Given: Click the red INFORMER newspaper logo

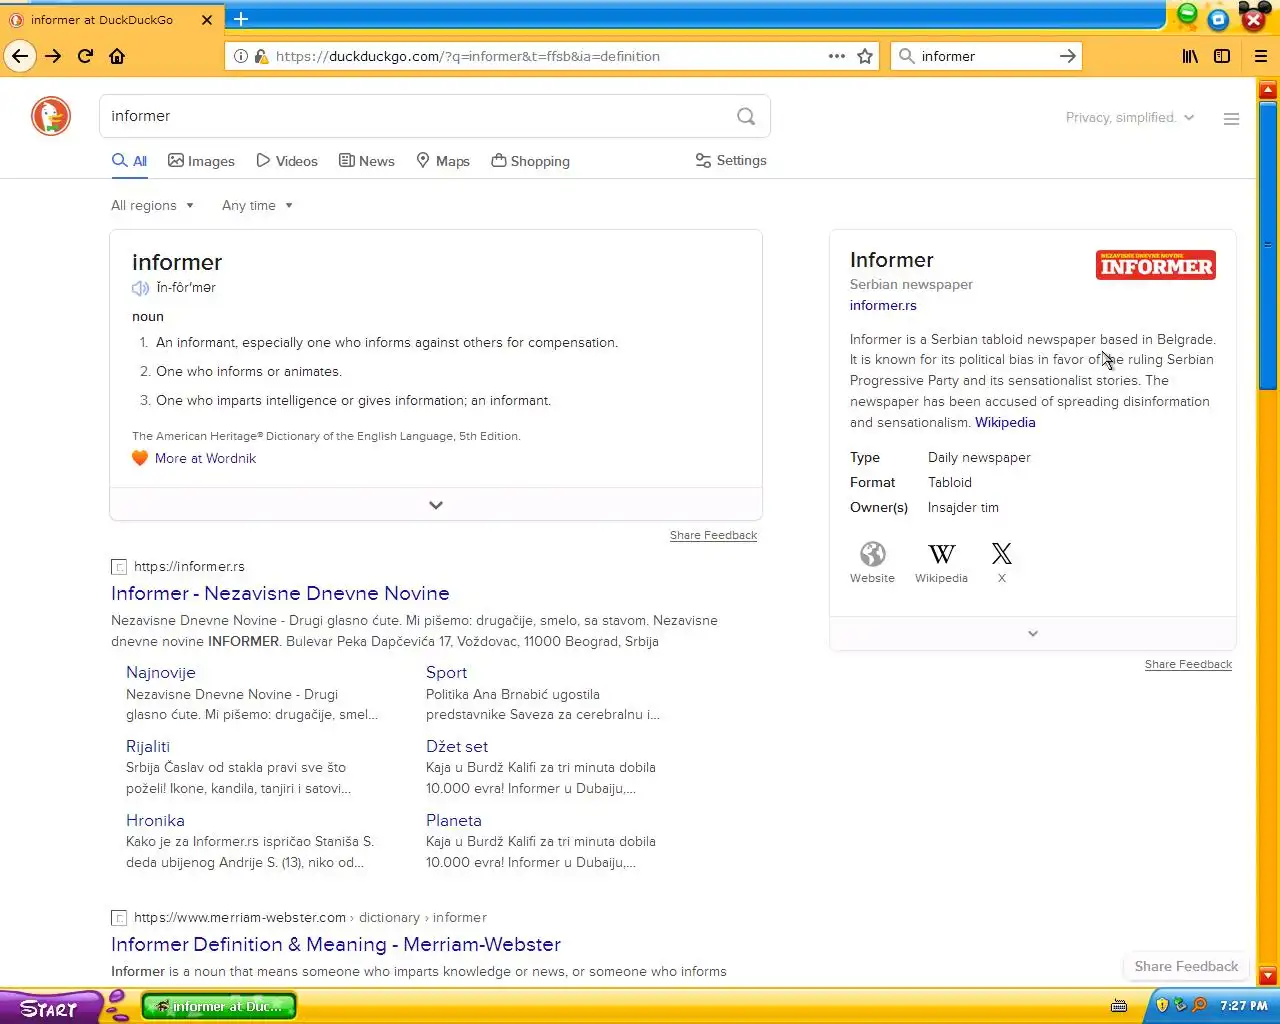Looking at the screenshot, I should click(1156, 265).
